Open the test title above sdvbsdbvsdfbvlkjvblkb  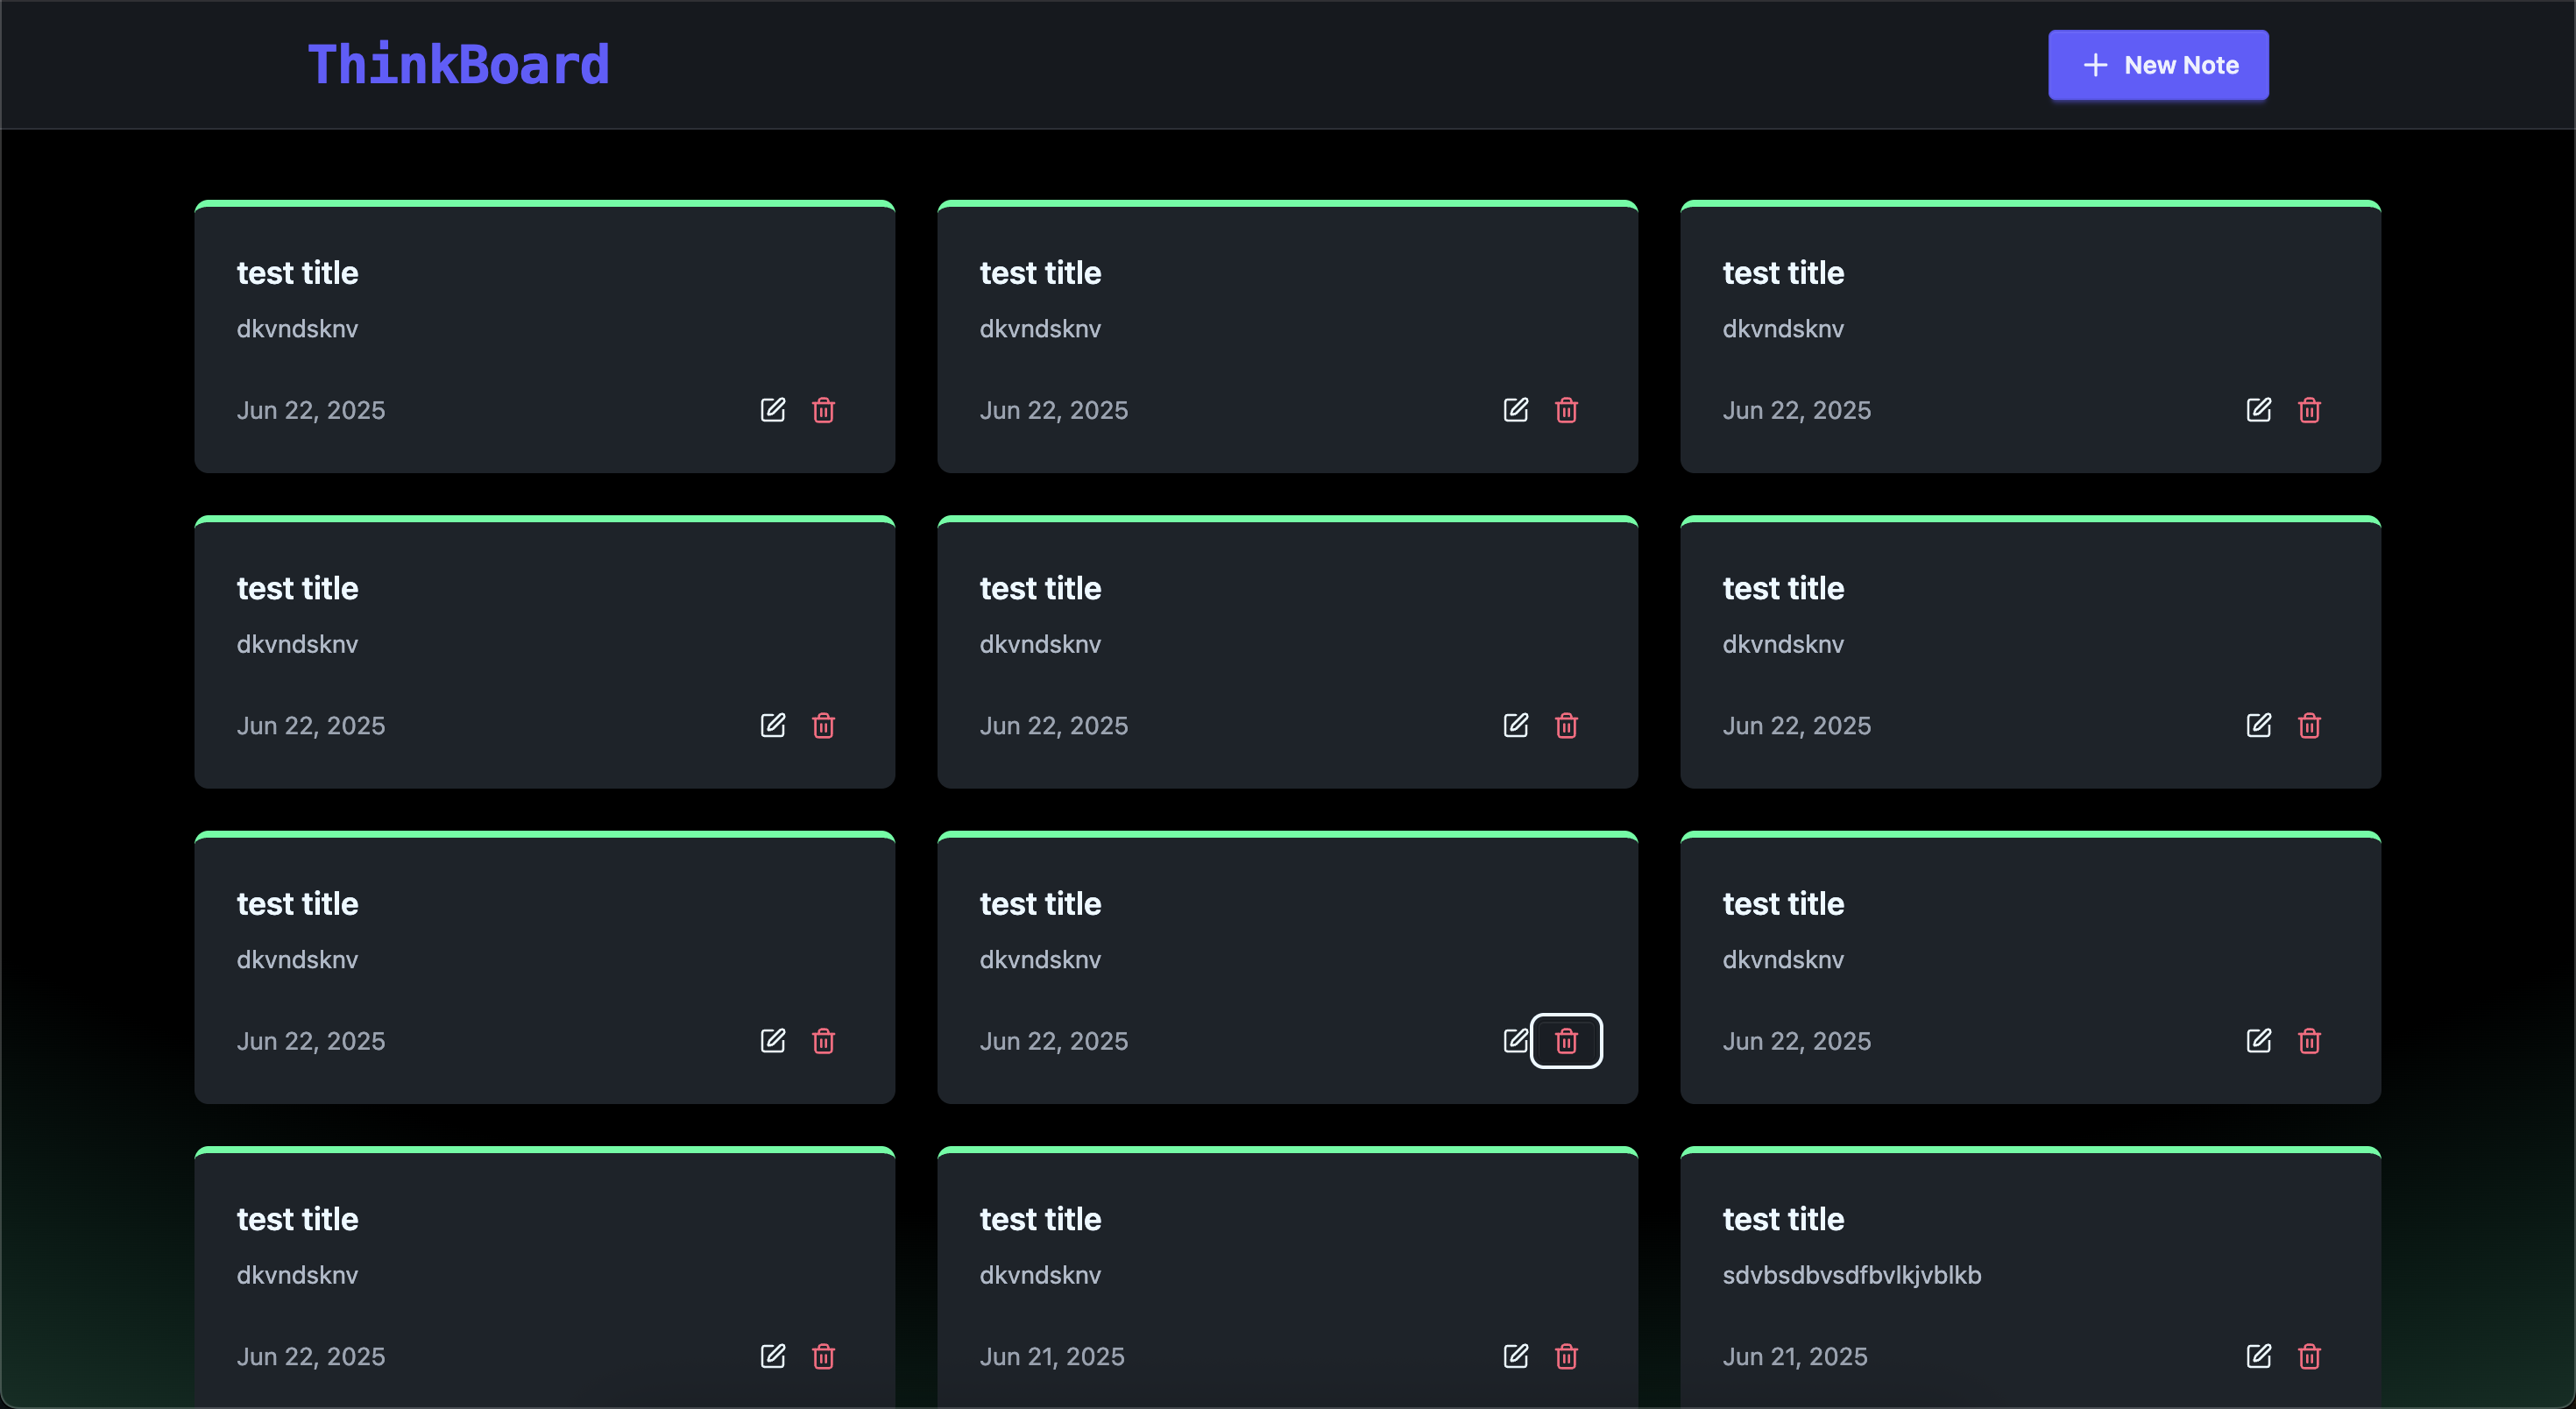(1783, 1219)
